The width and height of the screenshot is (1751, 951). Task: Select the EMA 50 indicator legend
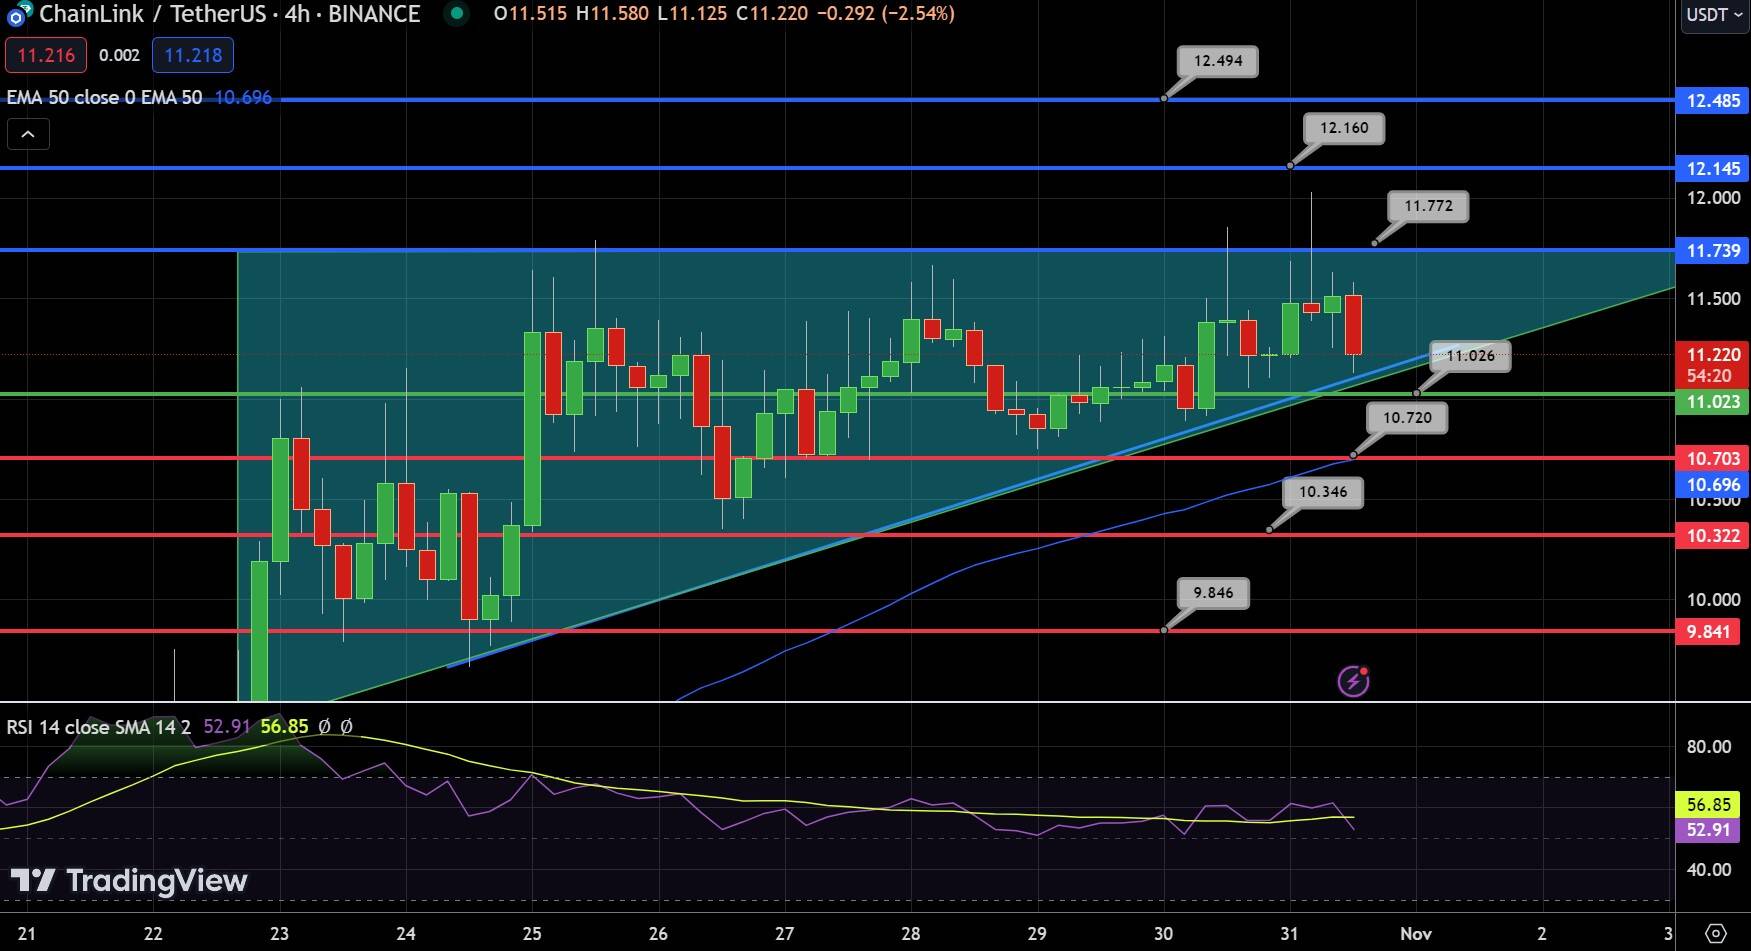[104, 98]
